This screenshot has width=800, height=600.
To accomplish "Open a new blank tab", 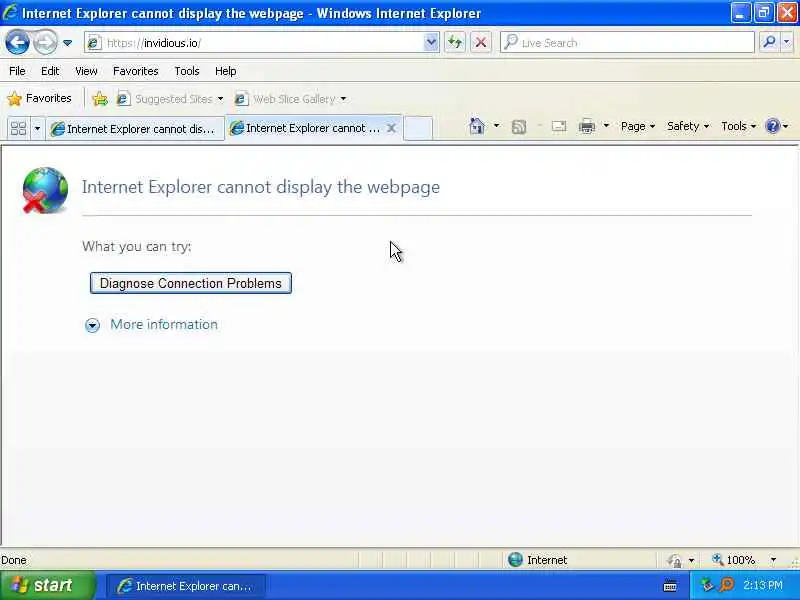I will pyautogui.click(x=418, y=128).
